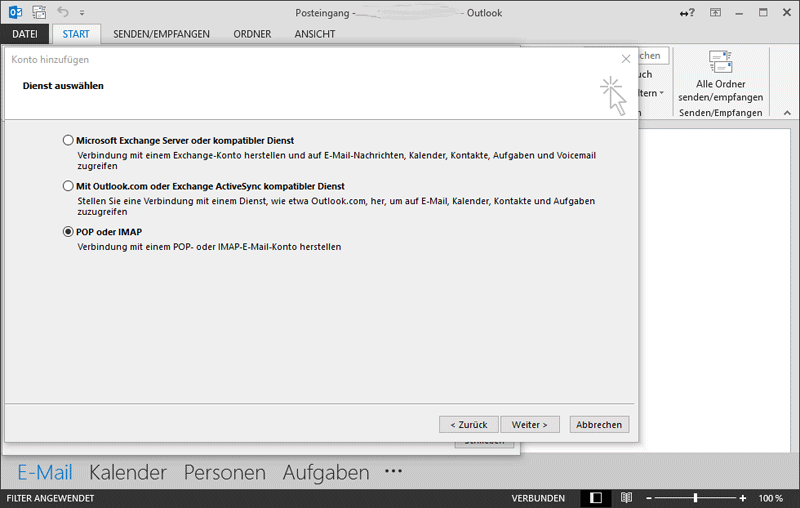Open ribbon display options icon in title bar
Image resolution: width=800 pixels, height=508 pixels.
click(715, 13)
